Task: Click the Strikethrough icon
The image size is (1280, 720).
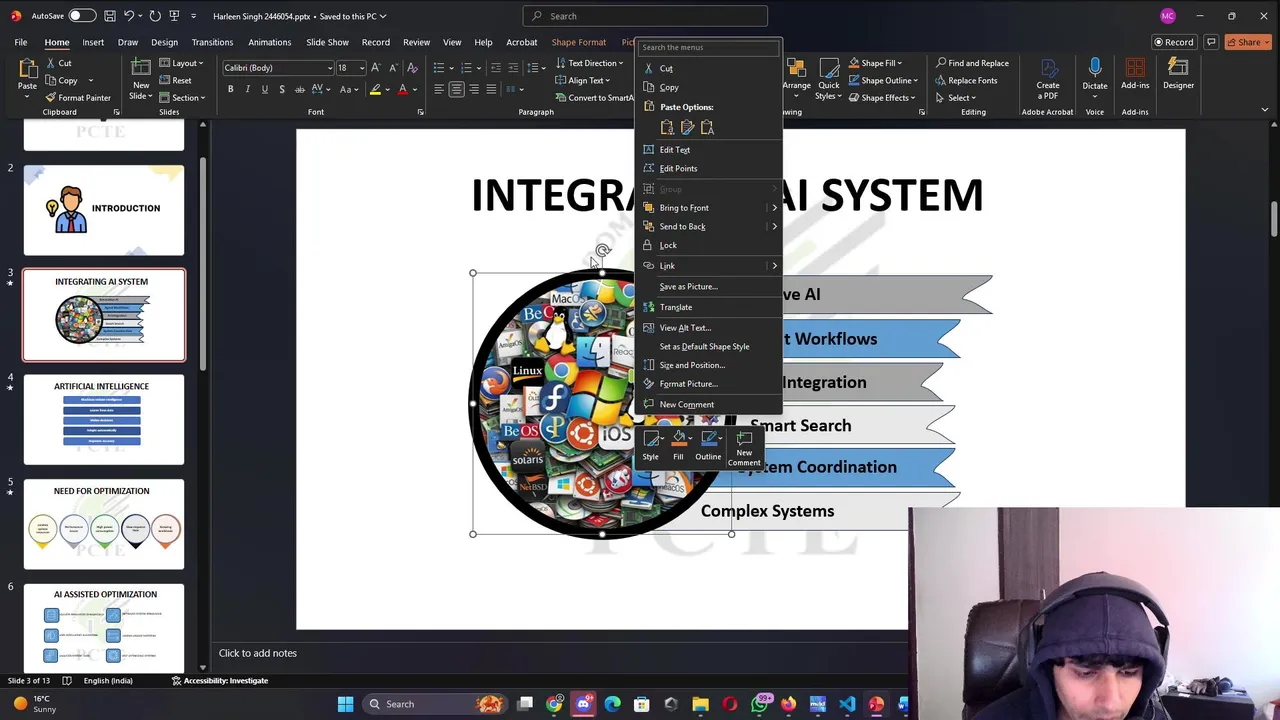Action: 299,89
